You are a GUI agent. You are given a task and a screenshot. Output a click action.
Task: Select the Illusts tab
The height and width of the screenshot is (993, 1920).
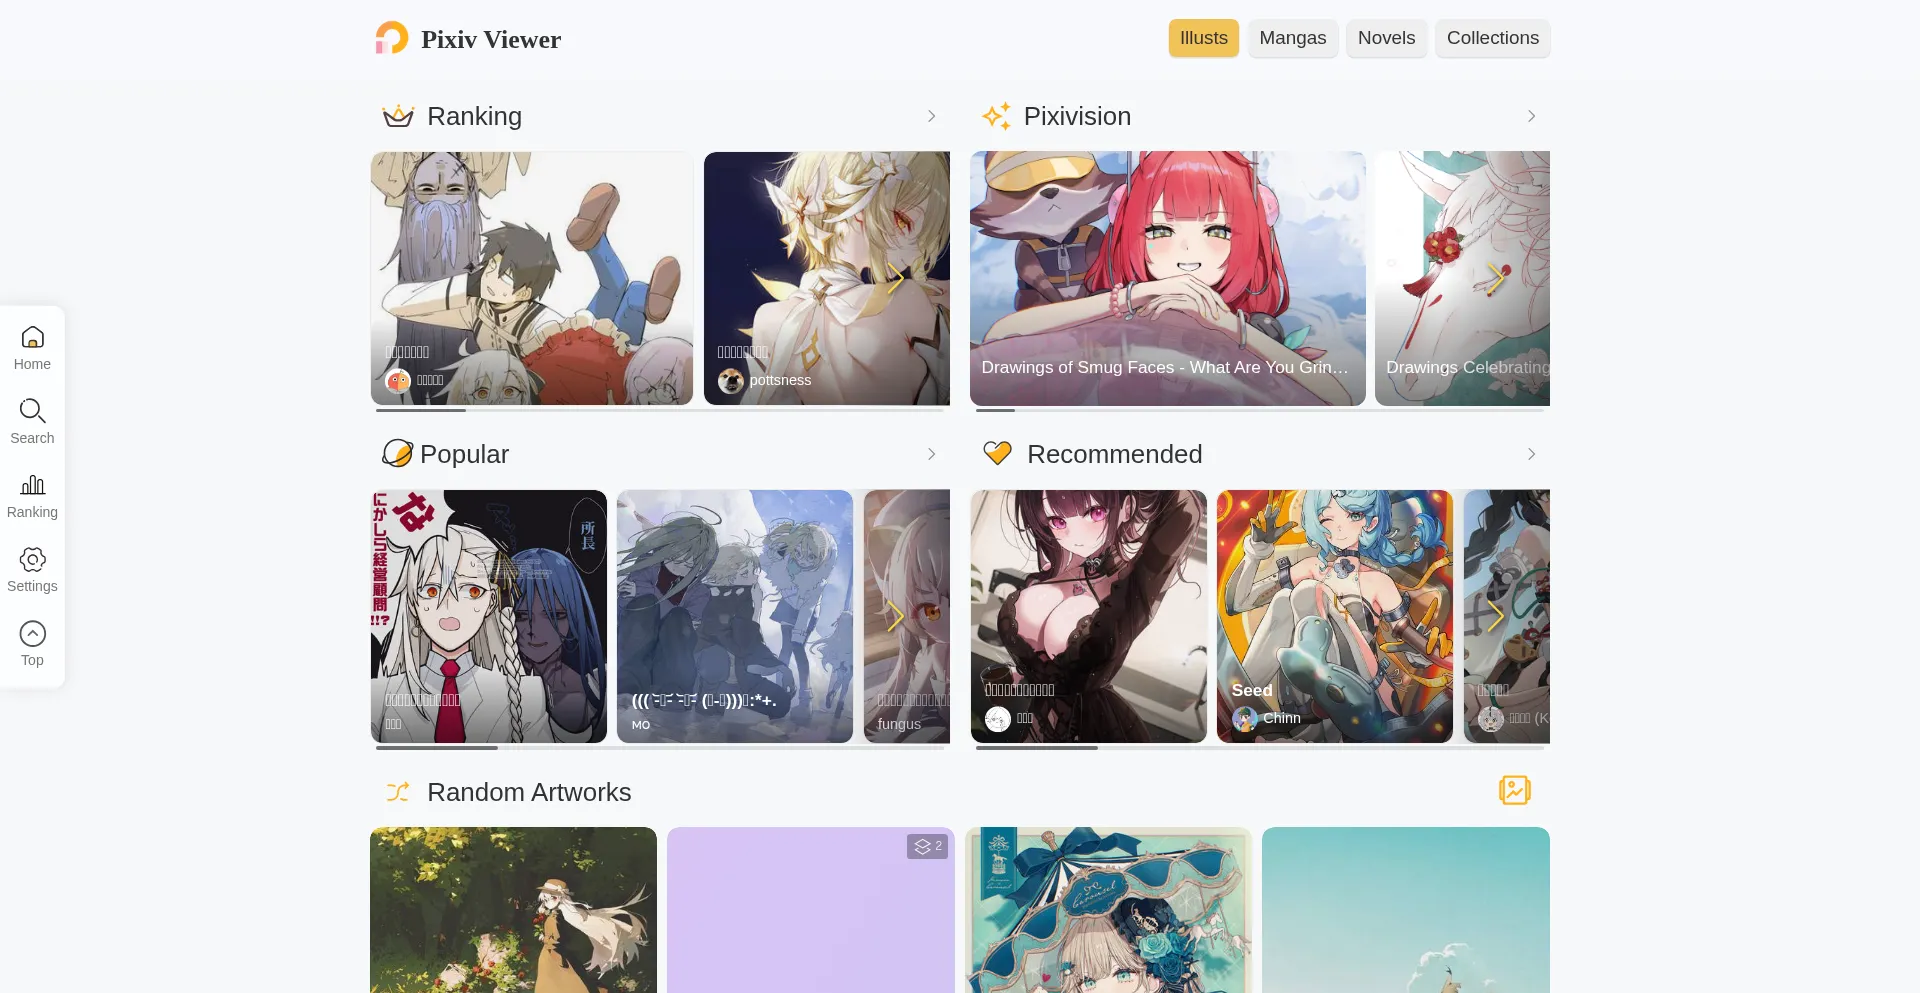[x=1203, y=38]
